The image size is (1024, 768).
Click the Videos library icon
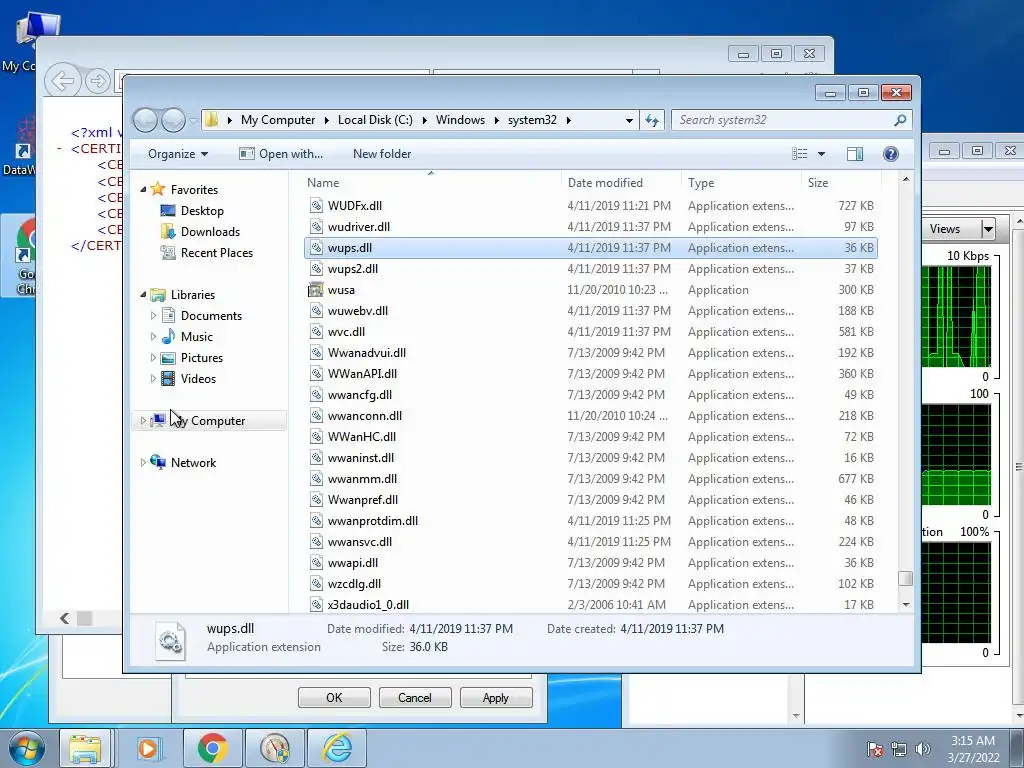(168, 378)
